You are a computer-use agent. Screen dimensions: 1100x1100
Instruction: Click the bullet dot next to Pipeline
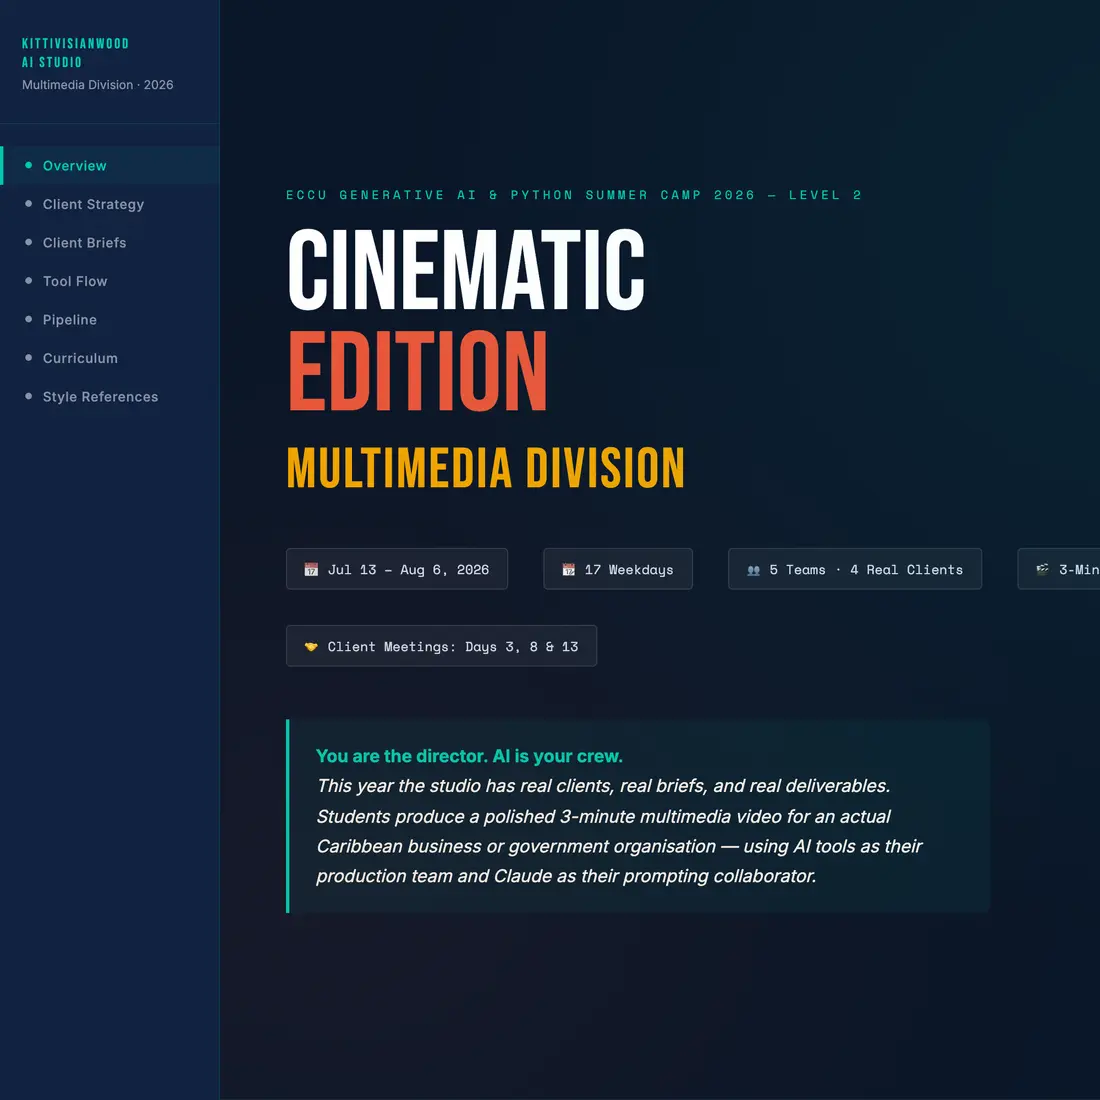(29, 319)
